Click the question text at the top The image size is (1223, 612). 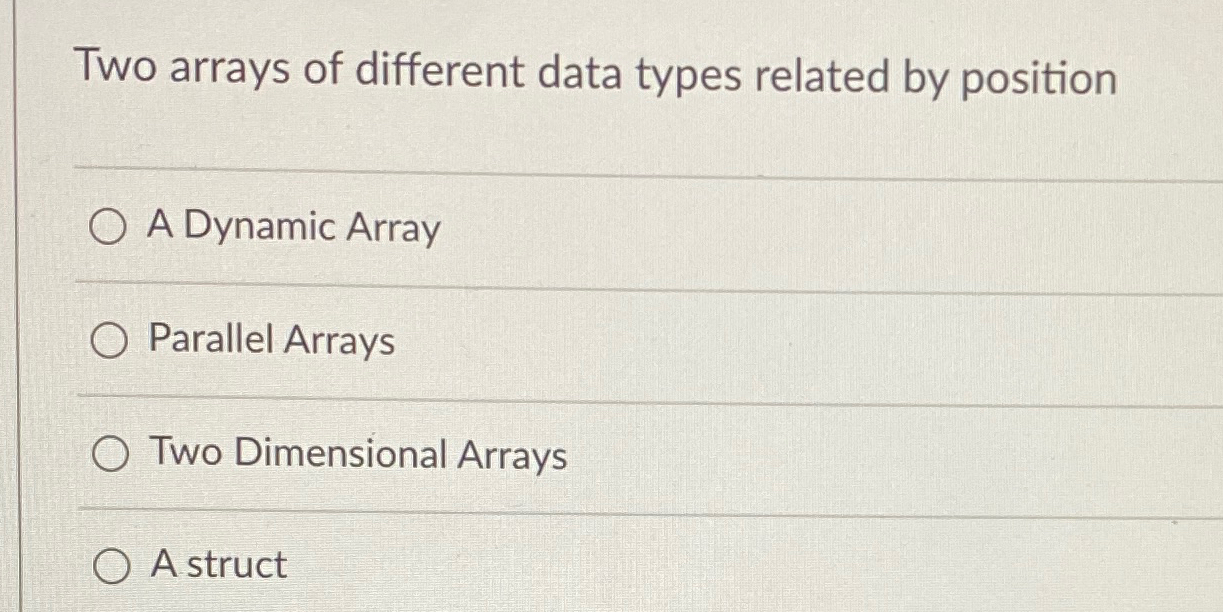click(x=597, y=72)
